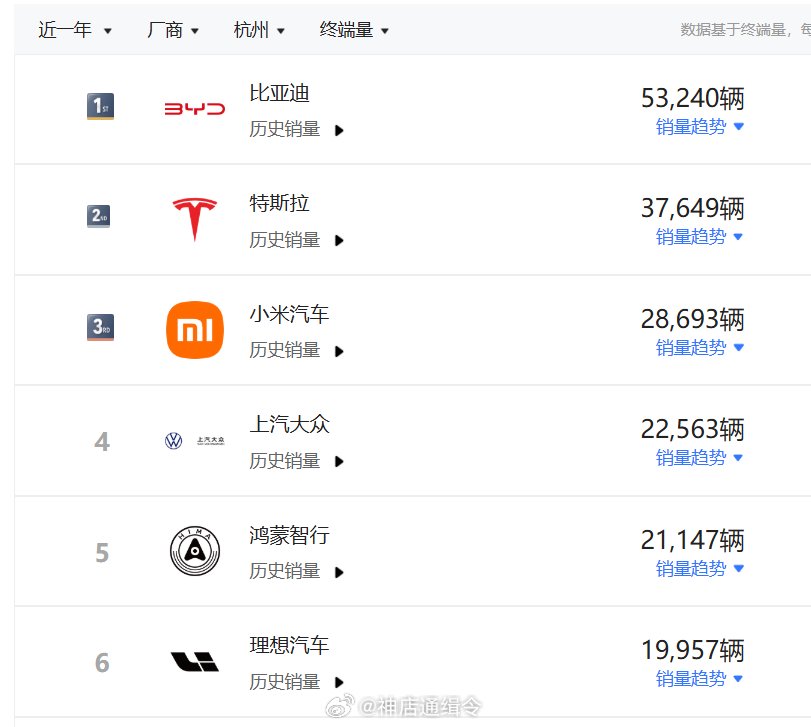The height and width of the screenshot is (727, 811).
Task: Click the 37,649辆 sales figure
Action: (x=693, y=208)
